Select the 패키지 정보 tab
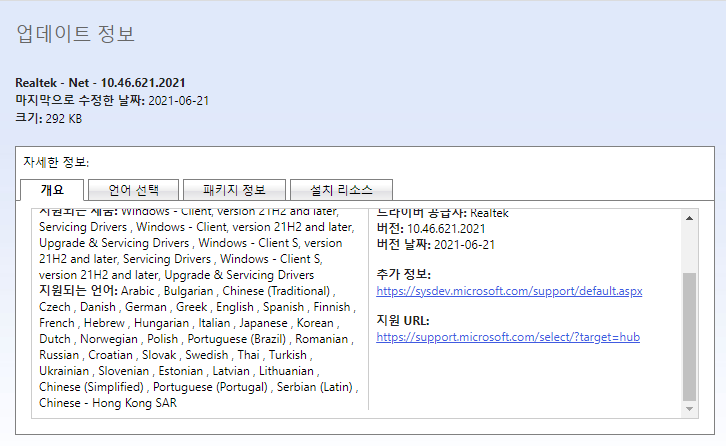 233,190
